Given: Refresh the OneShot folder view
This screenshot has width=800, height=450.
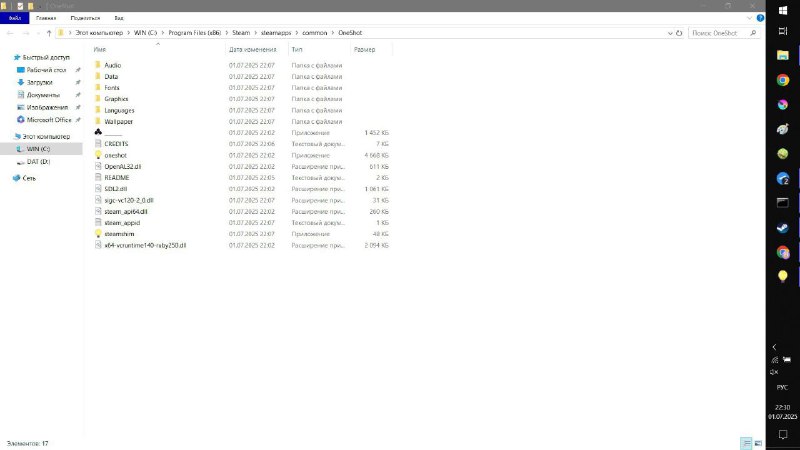Looking at the screenshot, I should 679,33.
